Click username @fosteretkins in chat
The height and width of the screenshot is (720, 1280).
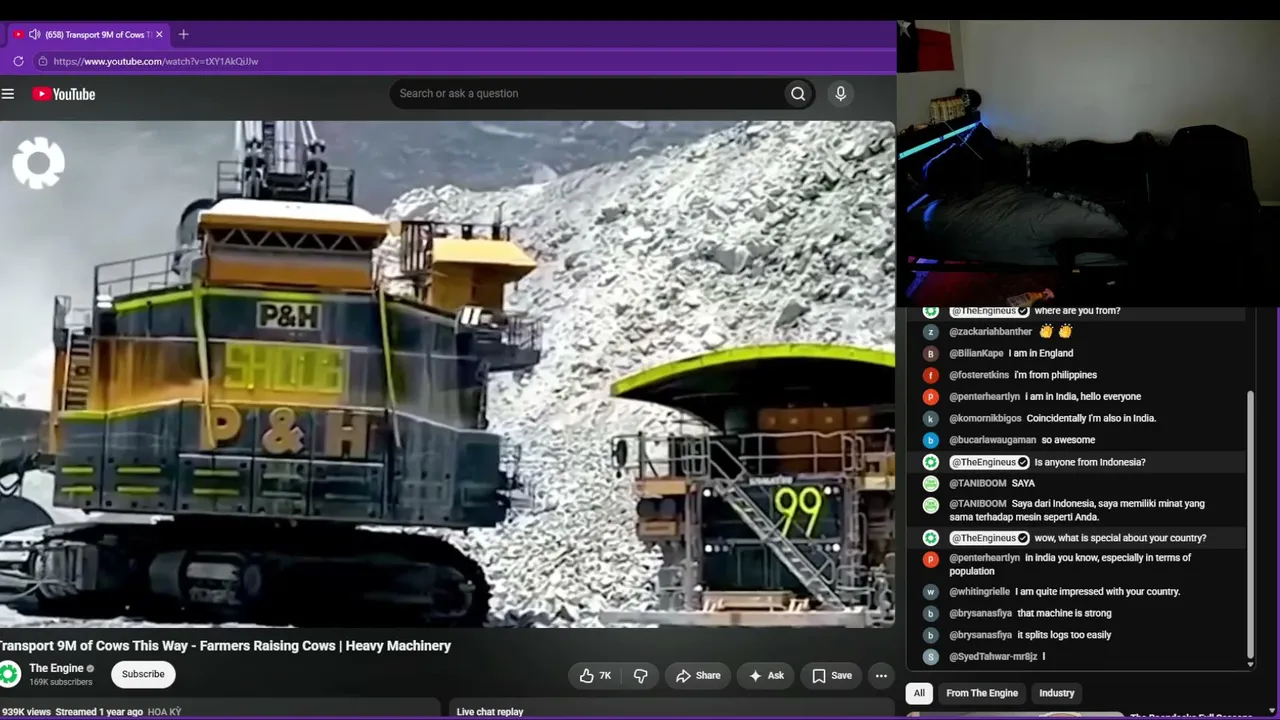(978, 375)
